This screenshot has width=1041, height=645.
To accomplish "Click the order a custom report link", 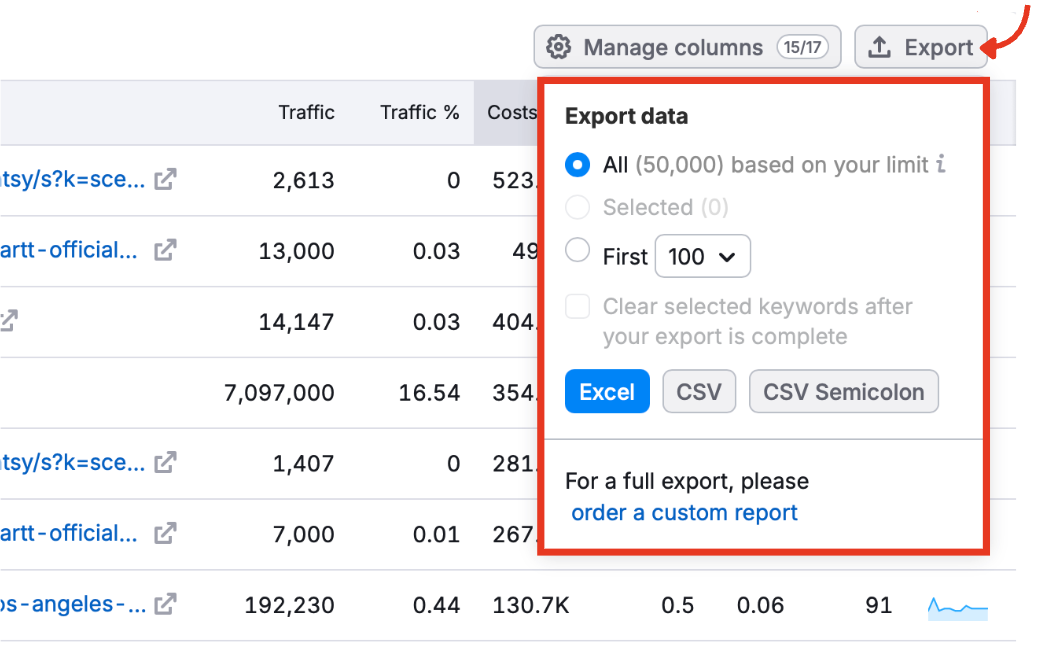I will [684, 513].
